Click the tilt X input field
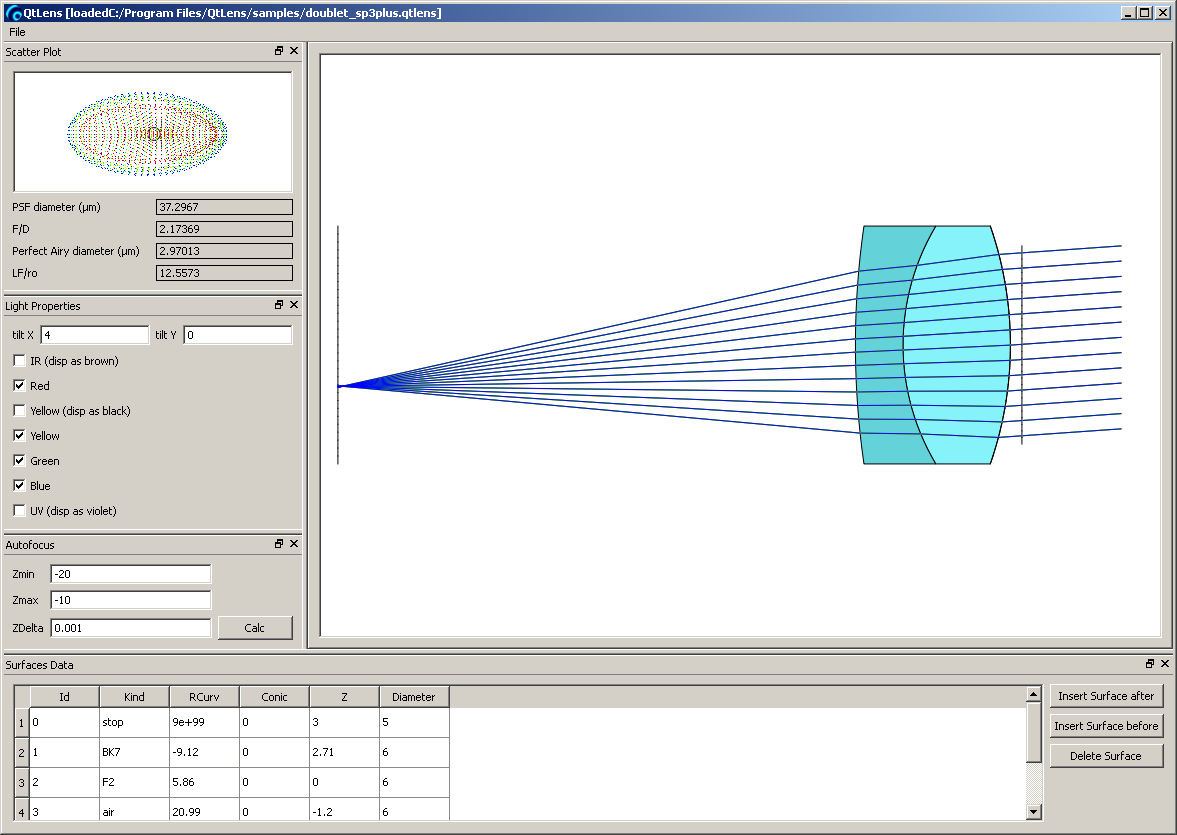 (x=94, y=335)
